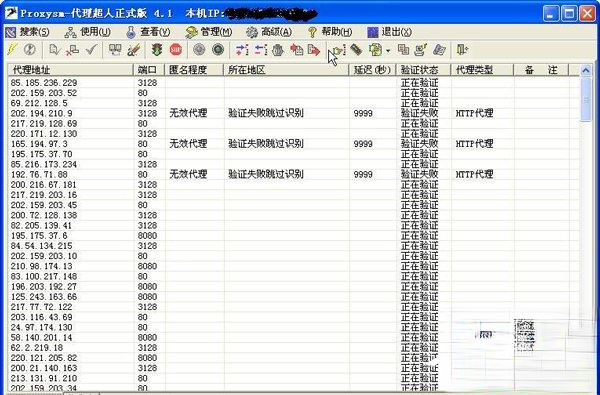Viewport: 600px width, 395px height.
Task: Select proxy row 85.185.236.229
Action: click(293, 83)
